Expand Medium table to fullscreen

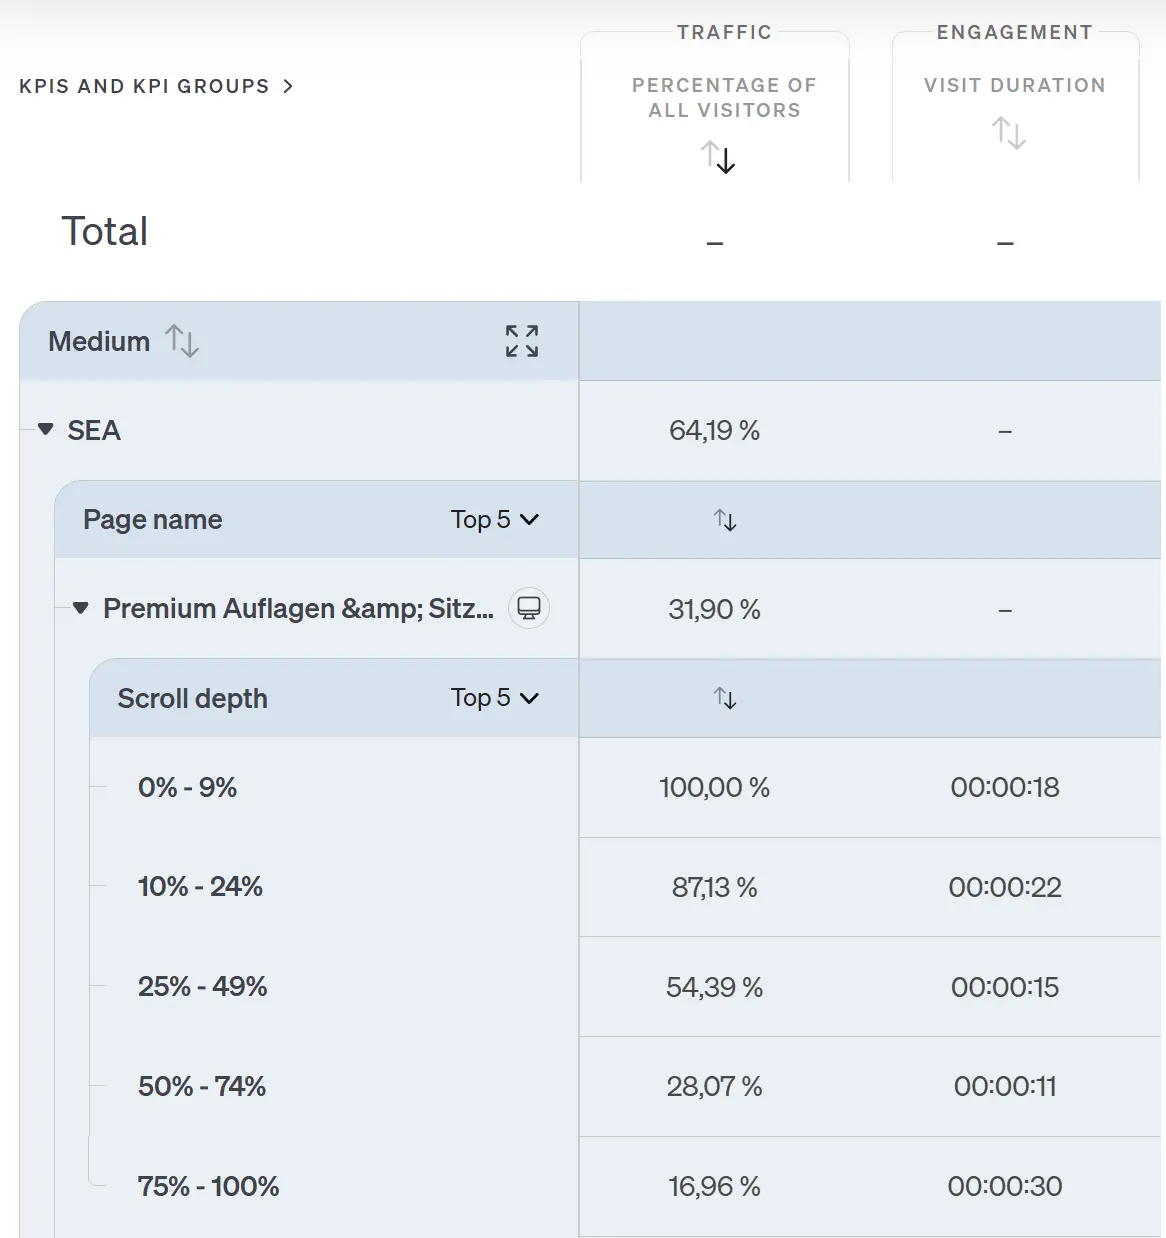[x=522, y=341]
